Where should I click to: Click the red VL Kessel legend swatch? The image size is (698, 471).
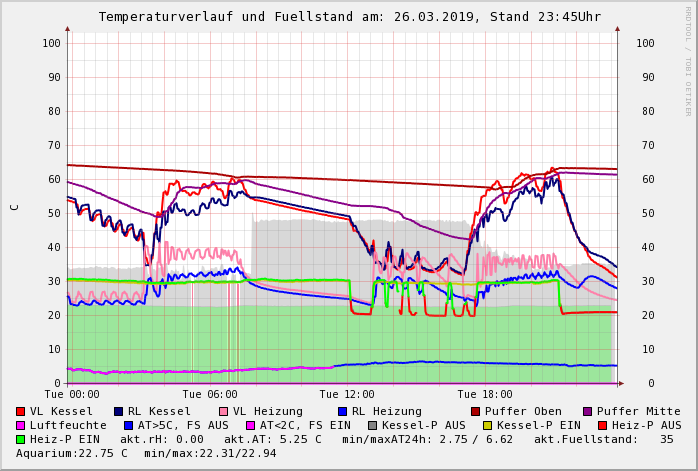point(21,411)
